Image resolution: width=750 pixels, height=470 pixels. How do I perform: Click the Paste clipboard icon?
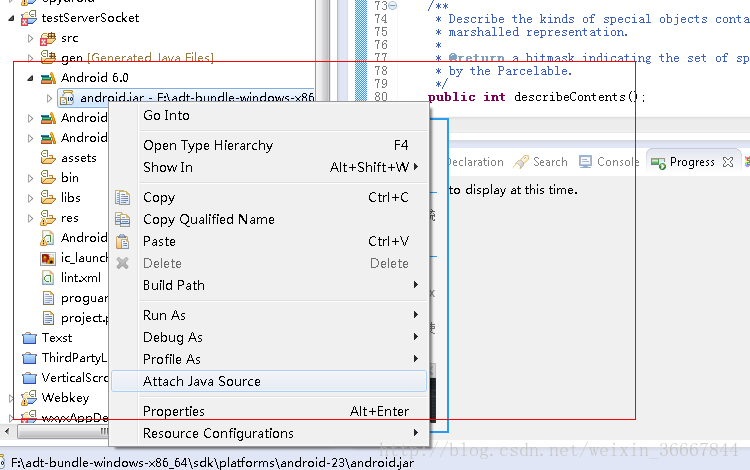pyautogui.click(x=122, y=241)
